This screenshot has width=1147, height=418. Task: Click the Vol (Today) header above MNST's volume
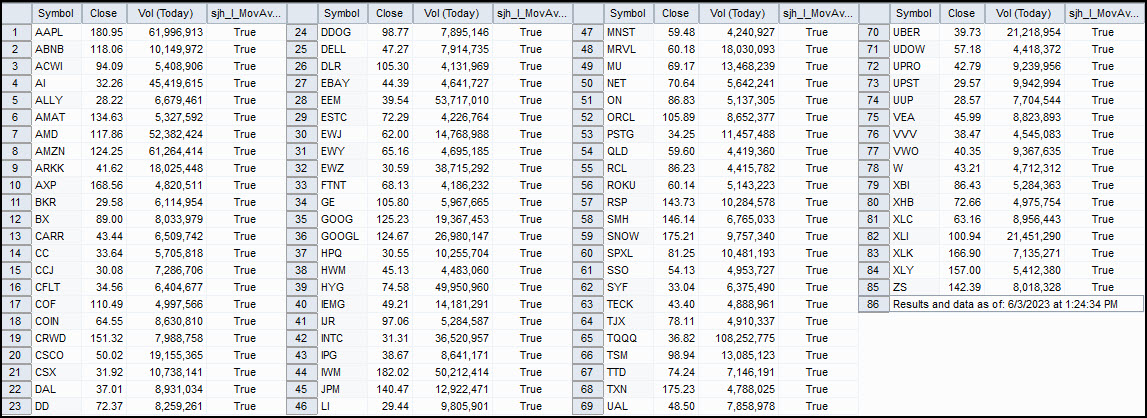(739, 13)
